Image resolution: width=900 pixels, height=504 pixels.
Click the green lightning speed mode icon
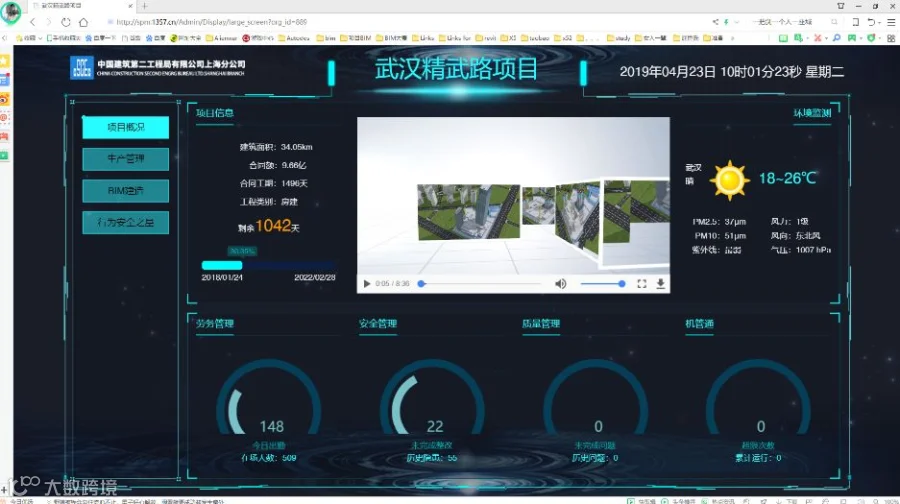tap(726, 22)
